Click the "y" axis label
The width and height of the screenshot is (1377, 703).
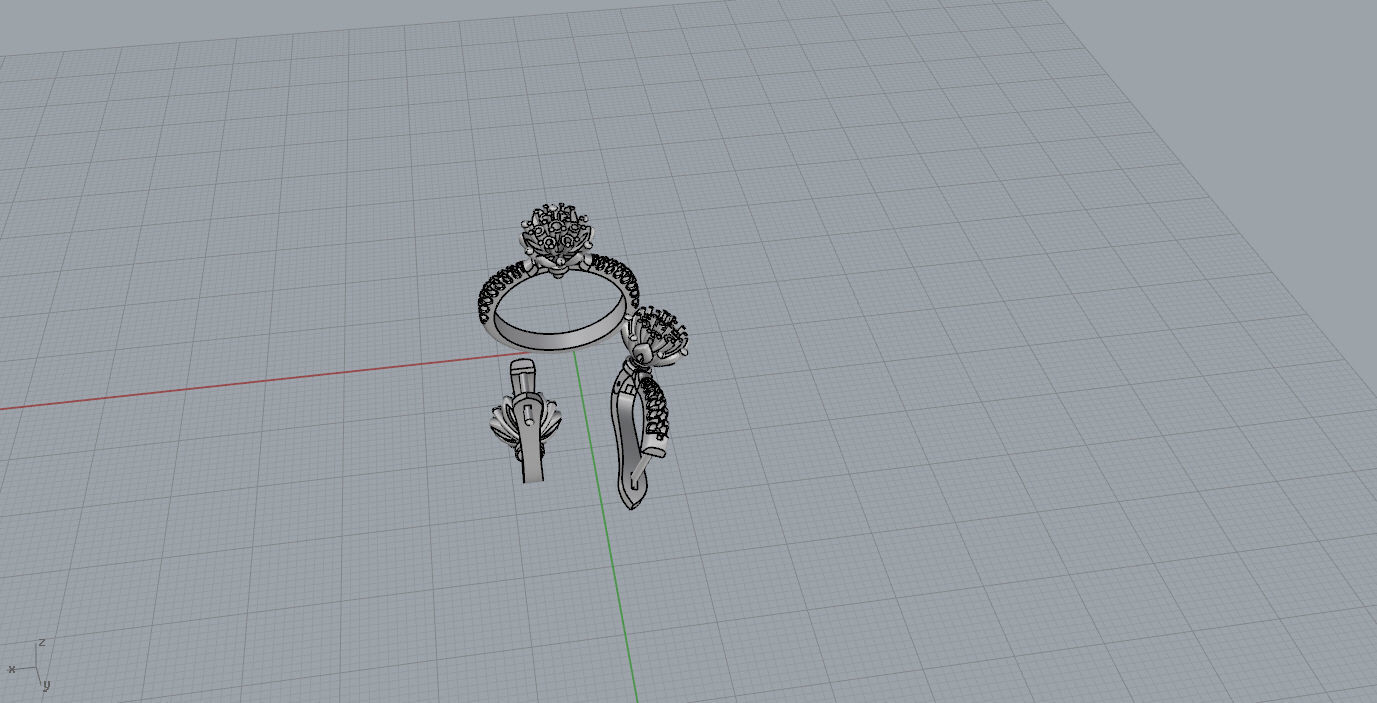(x=46, y=685)
